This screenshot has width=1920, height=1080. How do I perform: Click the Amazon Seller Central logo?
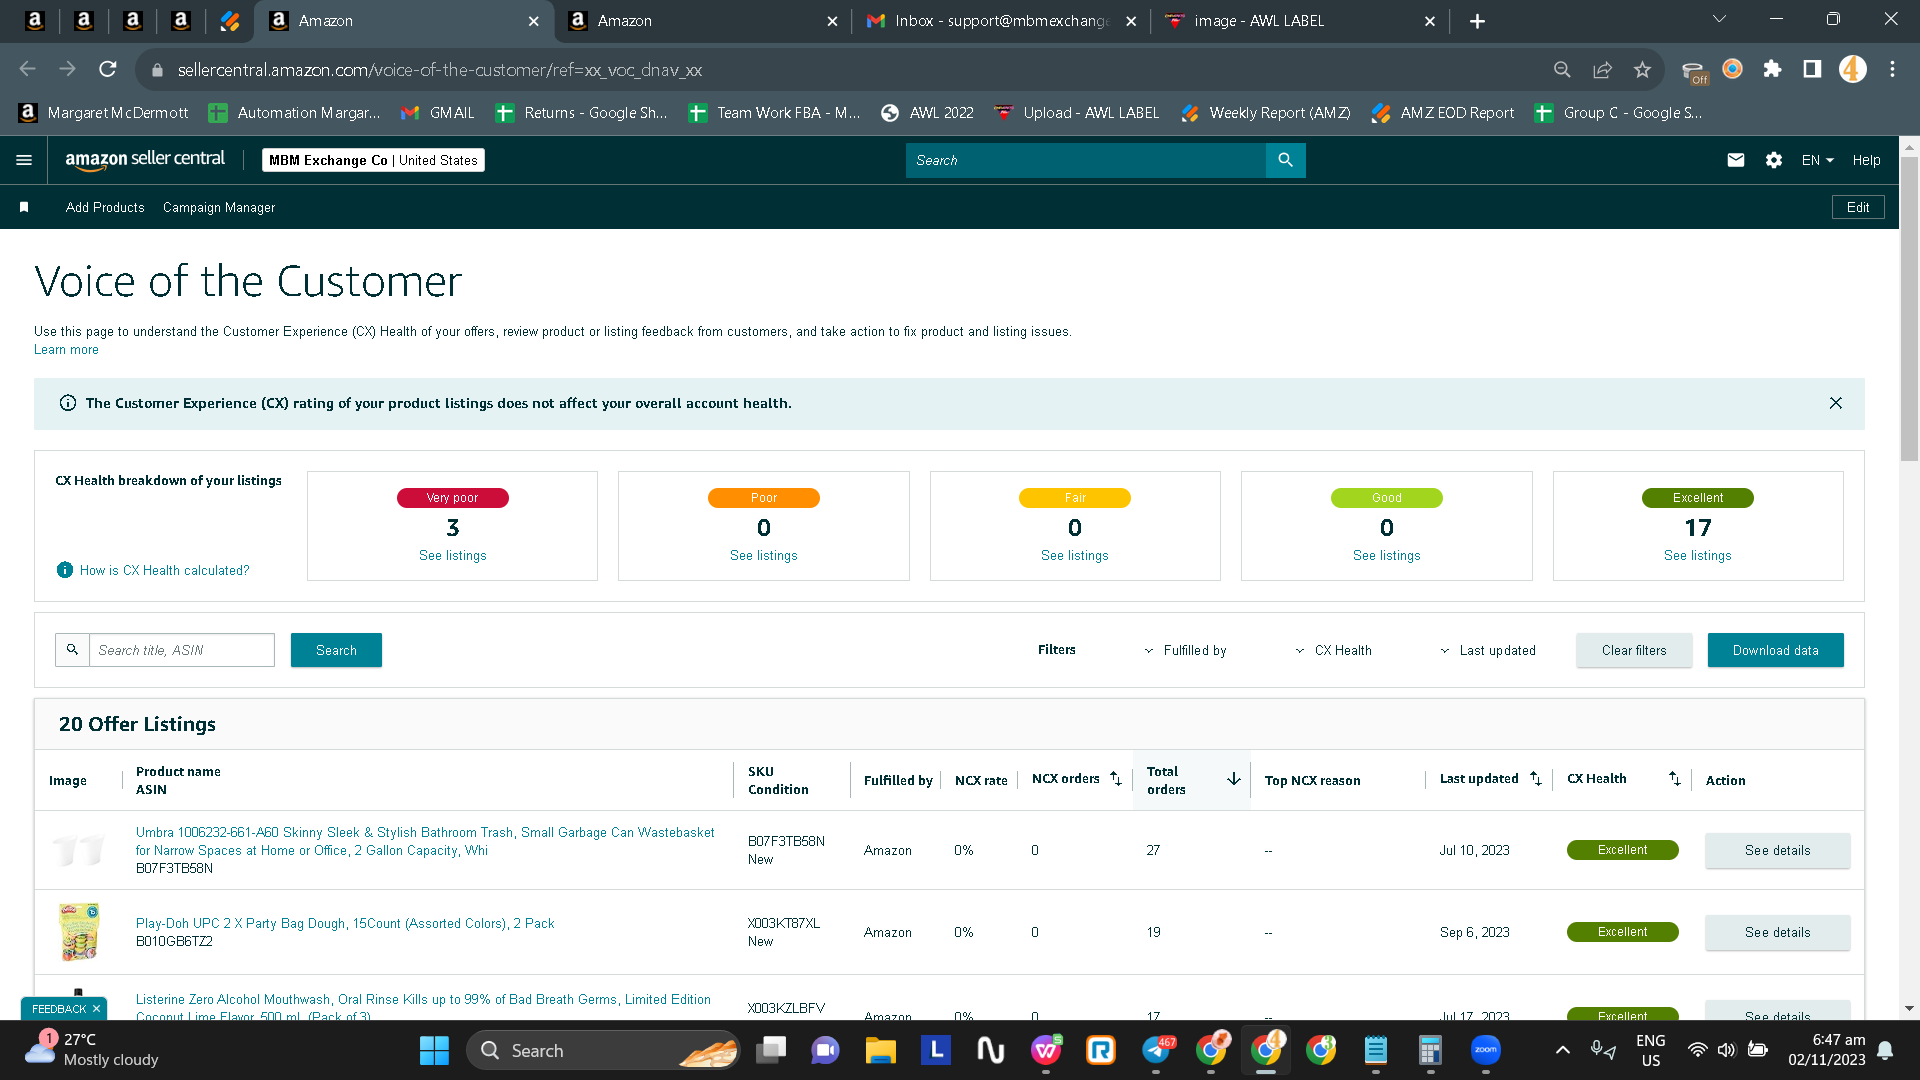click(x=145, y=159)
